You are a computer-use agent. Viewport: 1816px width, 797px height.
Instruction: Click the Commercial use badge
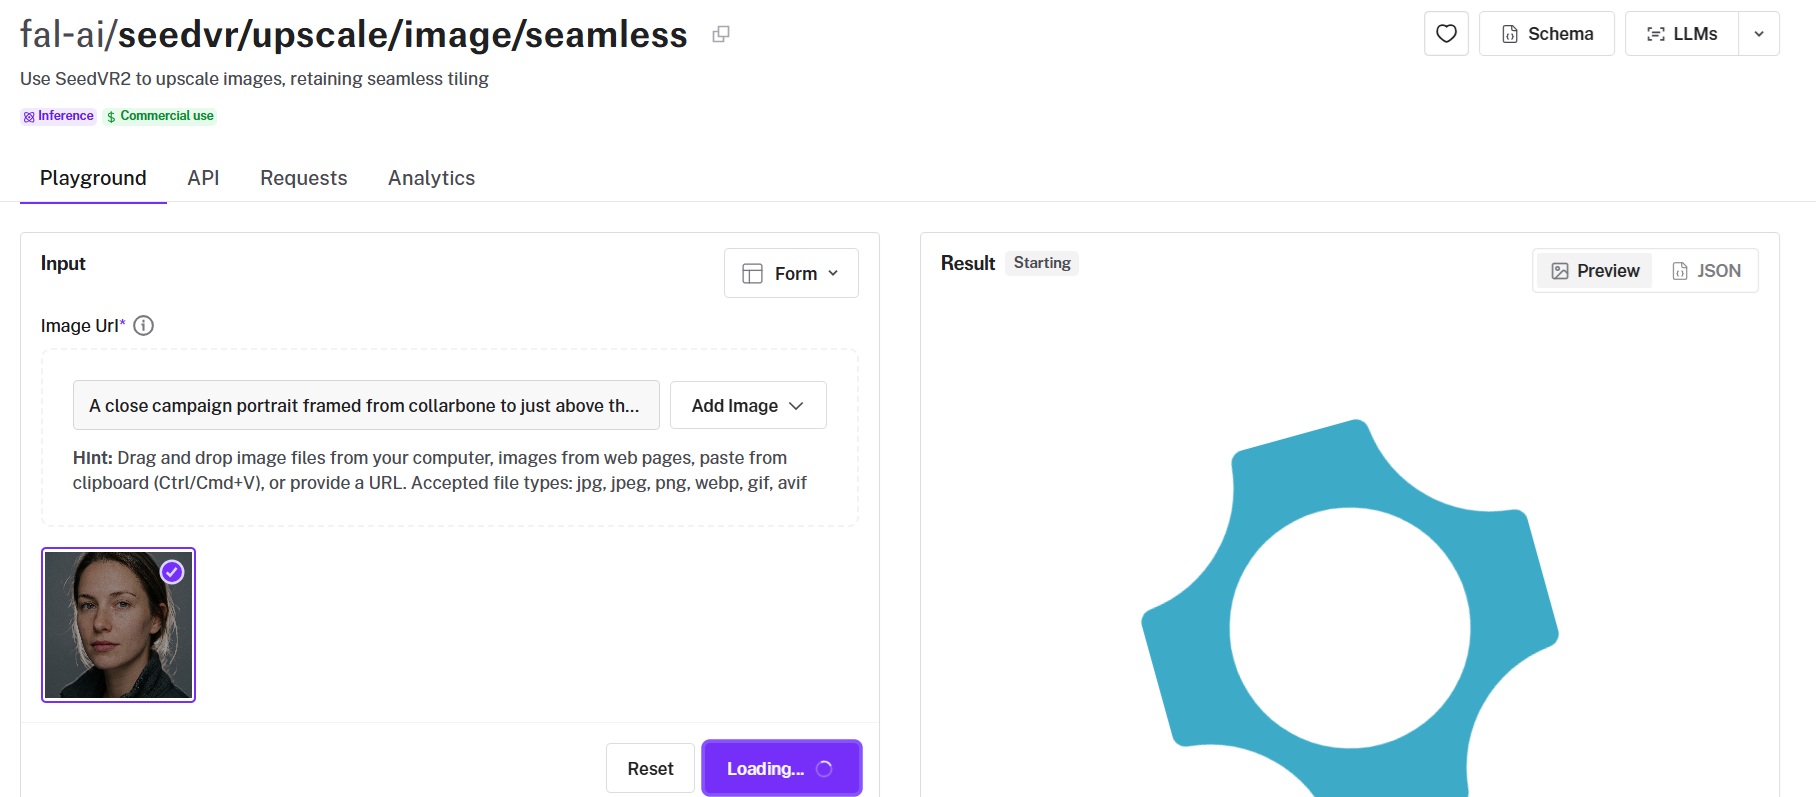(x=160, y=116)
